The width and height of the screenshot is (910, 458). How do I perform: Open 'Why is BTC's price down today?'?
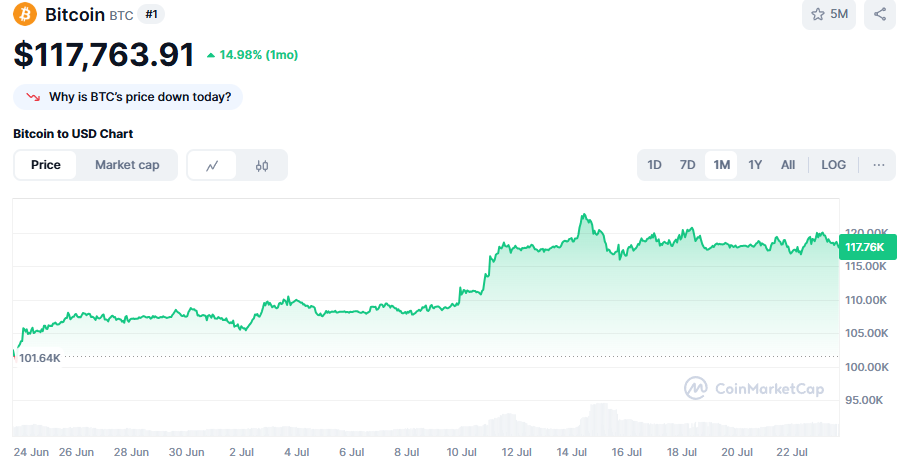click(x=128, y=97)
